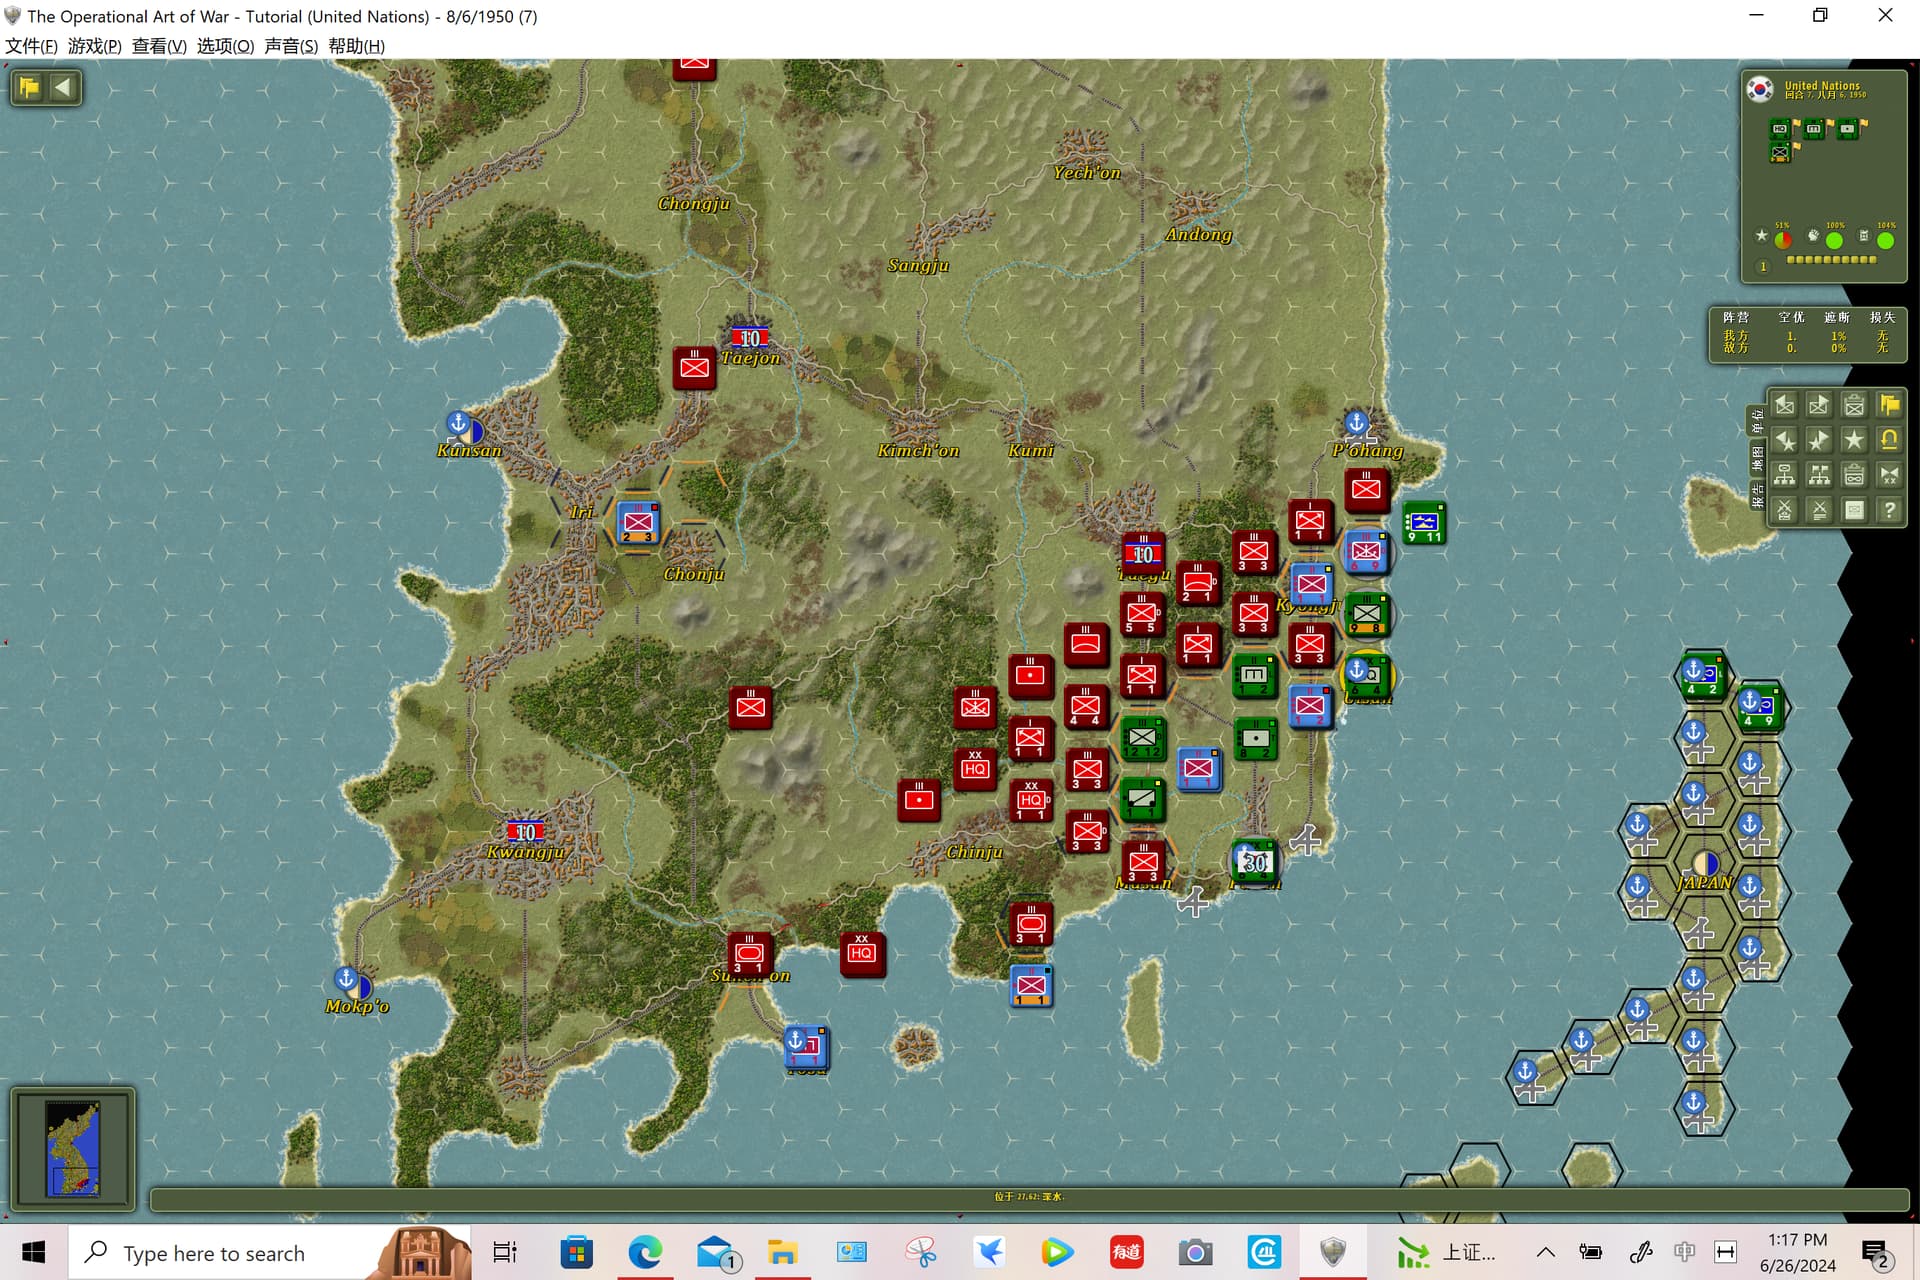Viewport: 1920px width, 1280px height.
Task: Select the red infantry unit near Taejon
Action: 694,368
